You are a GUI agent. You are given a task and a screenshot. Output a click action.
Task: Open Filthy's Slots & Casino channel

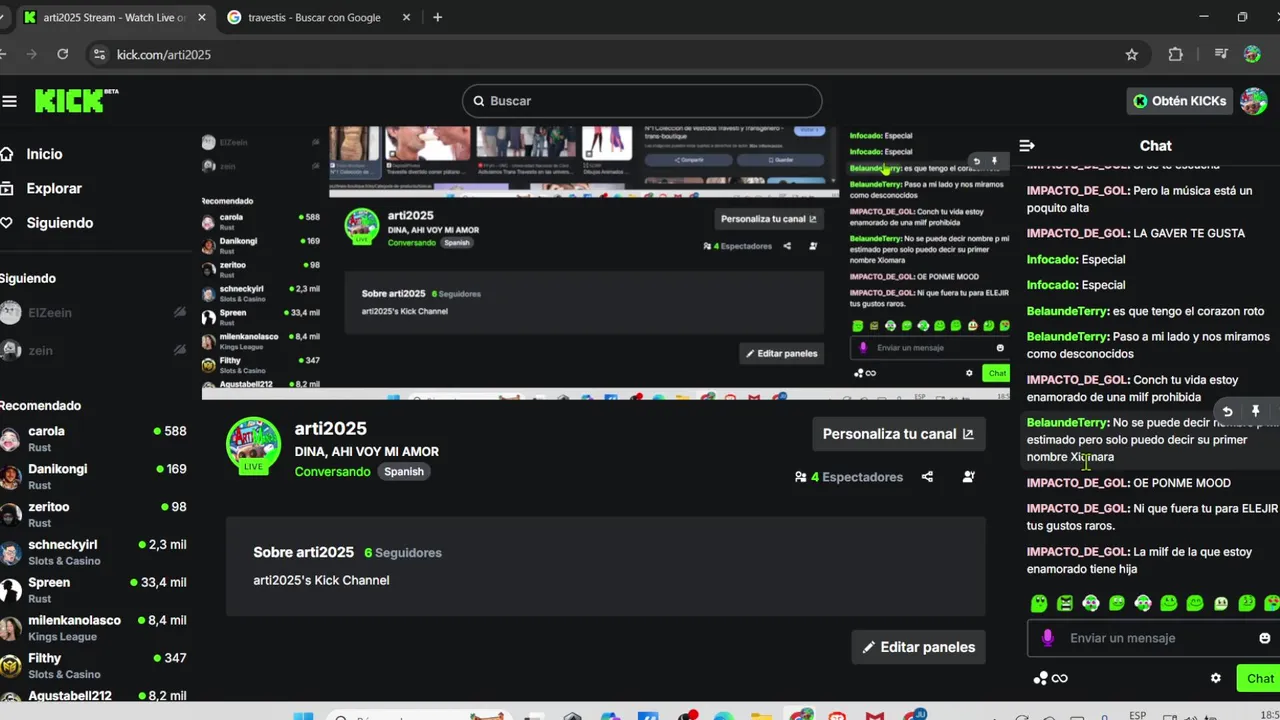tap(94, 666)
